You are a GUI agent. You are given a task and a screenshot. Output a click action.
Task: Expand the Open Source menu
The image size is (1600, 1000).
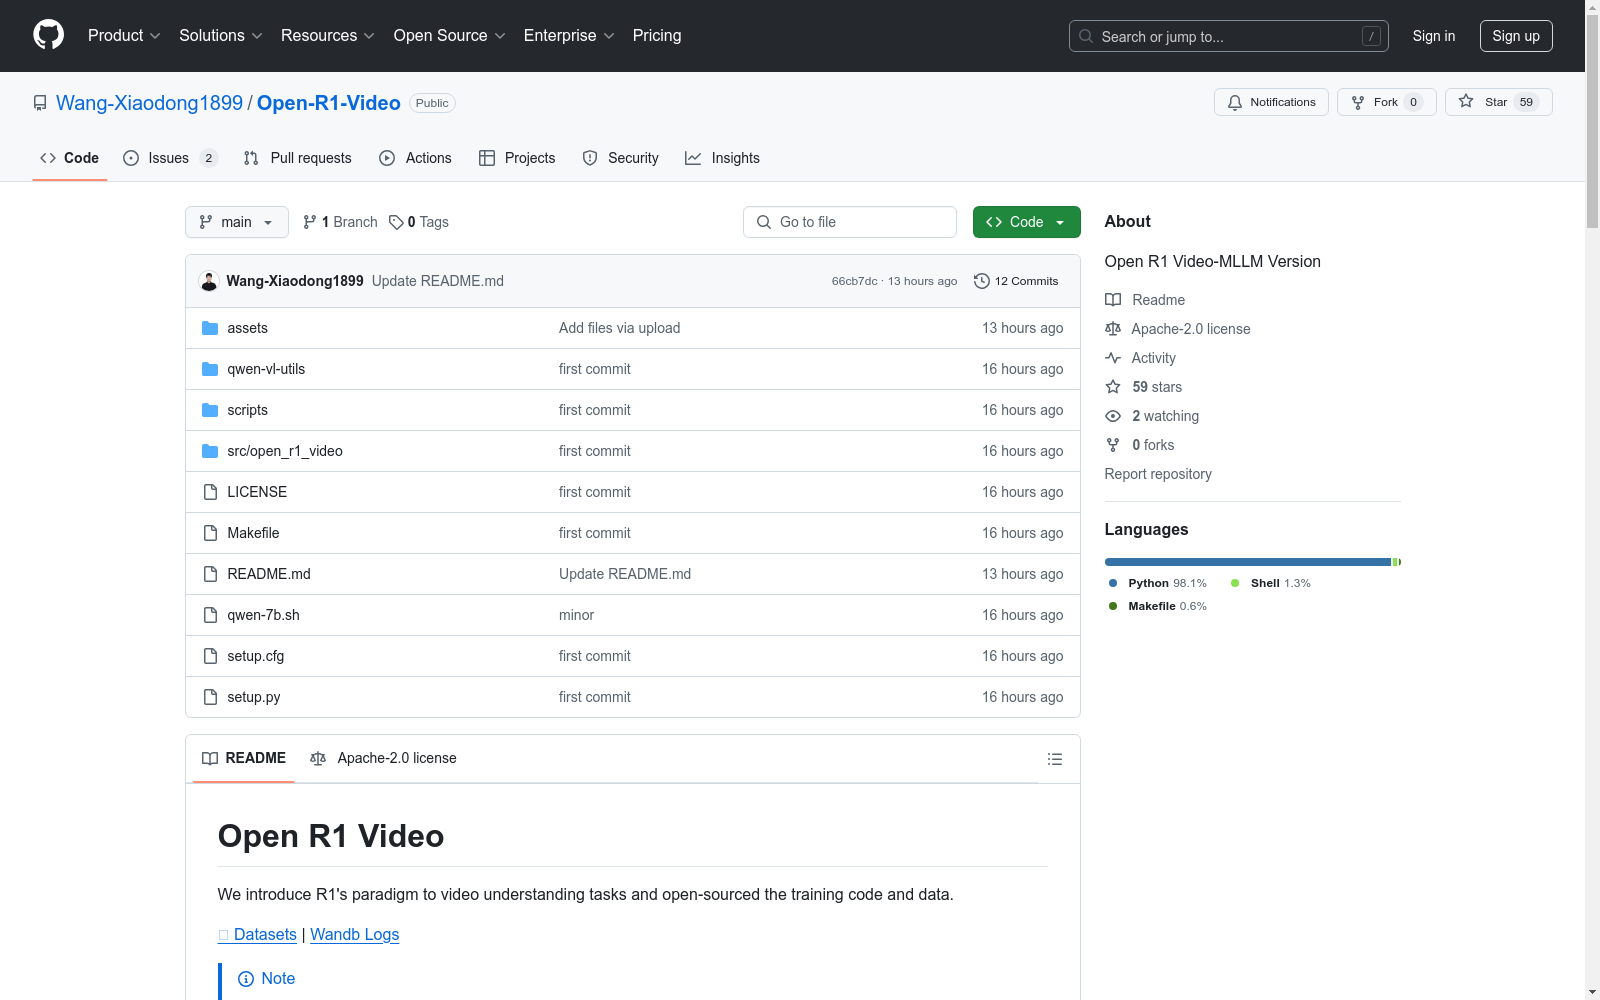click(x=450, y=36)
